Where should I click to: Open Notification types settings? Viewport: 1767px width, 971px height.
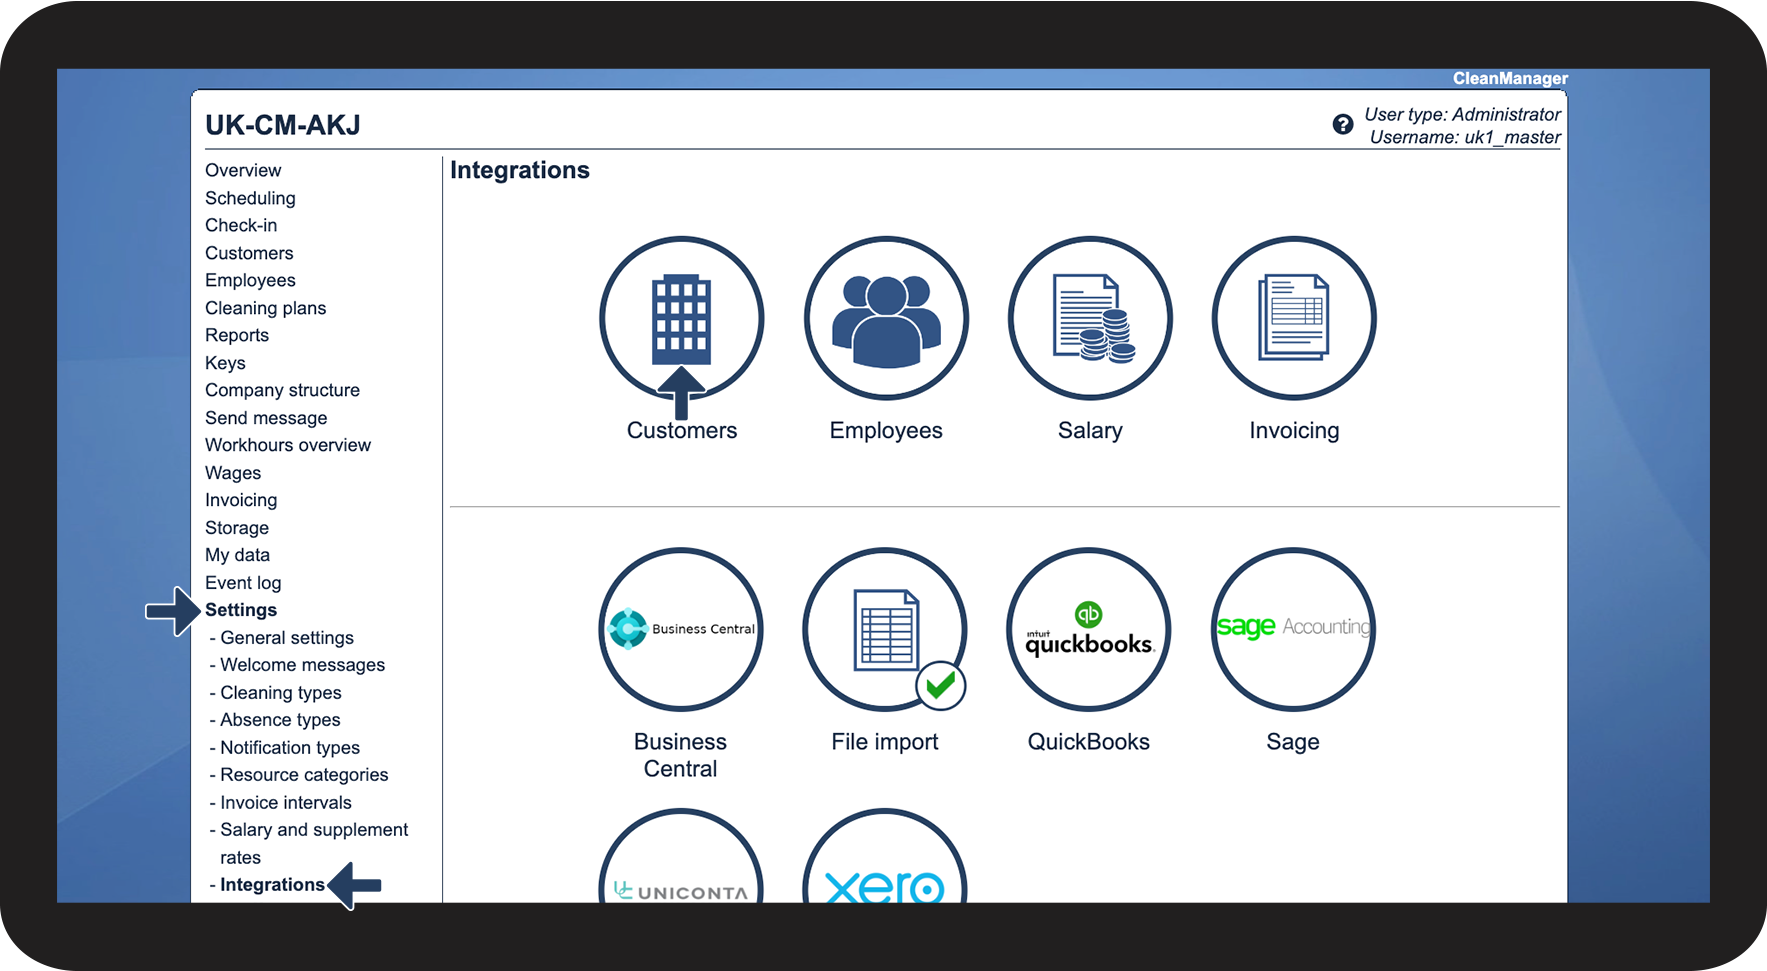click(x=290, y=748)
